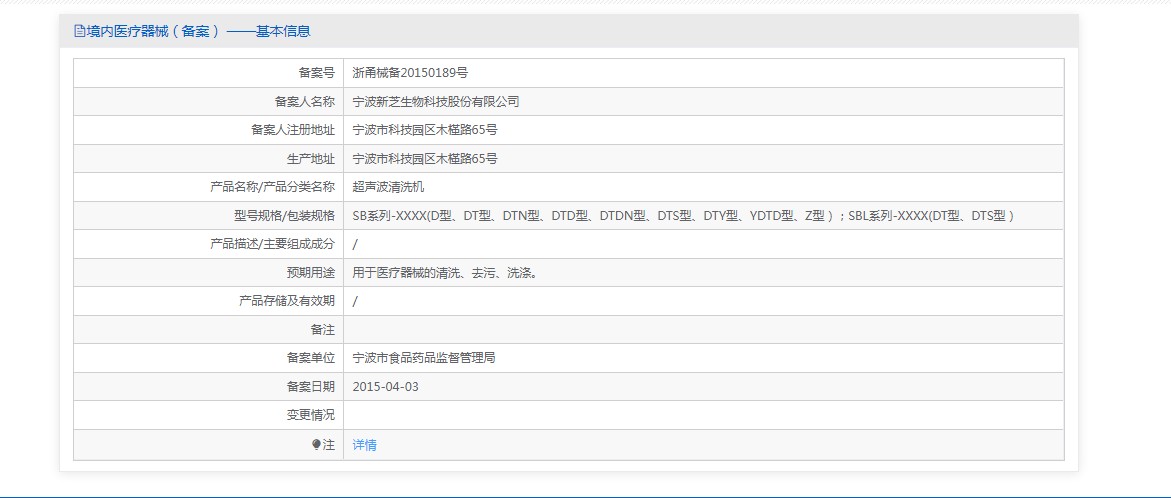The image size is (1171, 498).
Task: Open the 详情 link in the 注 row
Action: [364, 445]
